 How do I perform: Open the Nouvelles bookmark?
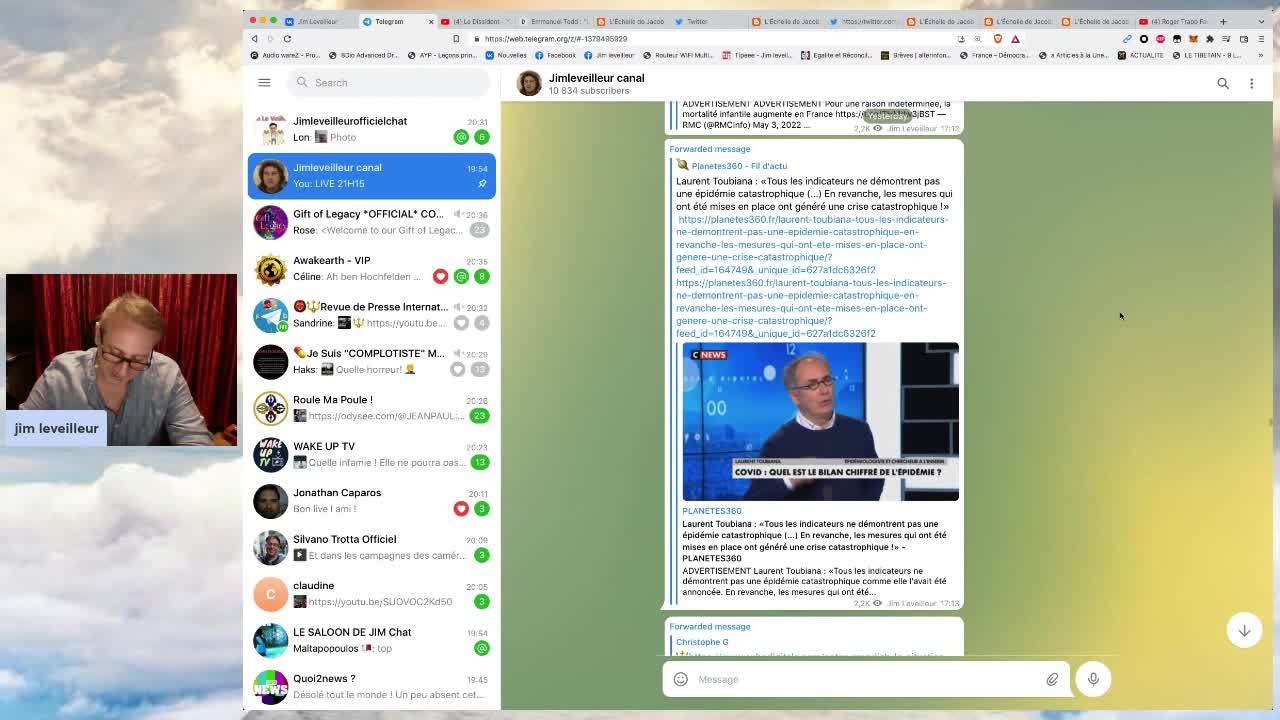click(506, 55)
